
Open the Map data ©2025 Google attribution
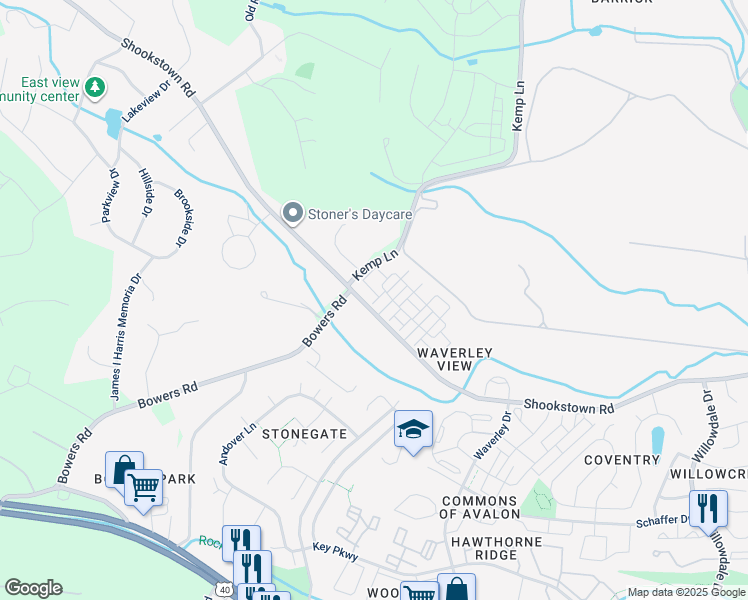686,592
